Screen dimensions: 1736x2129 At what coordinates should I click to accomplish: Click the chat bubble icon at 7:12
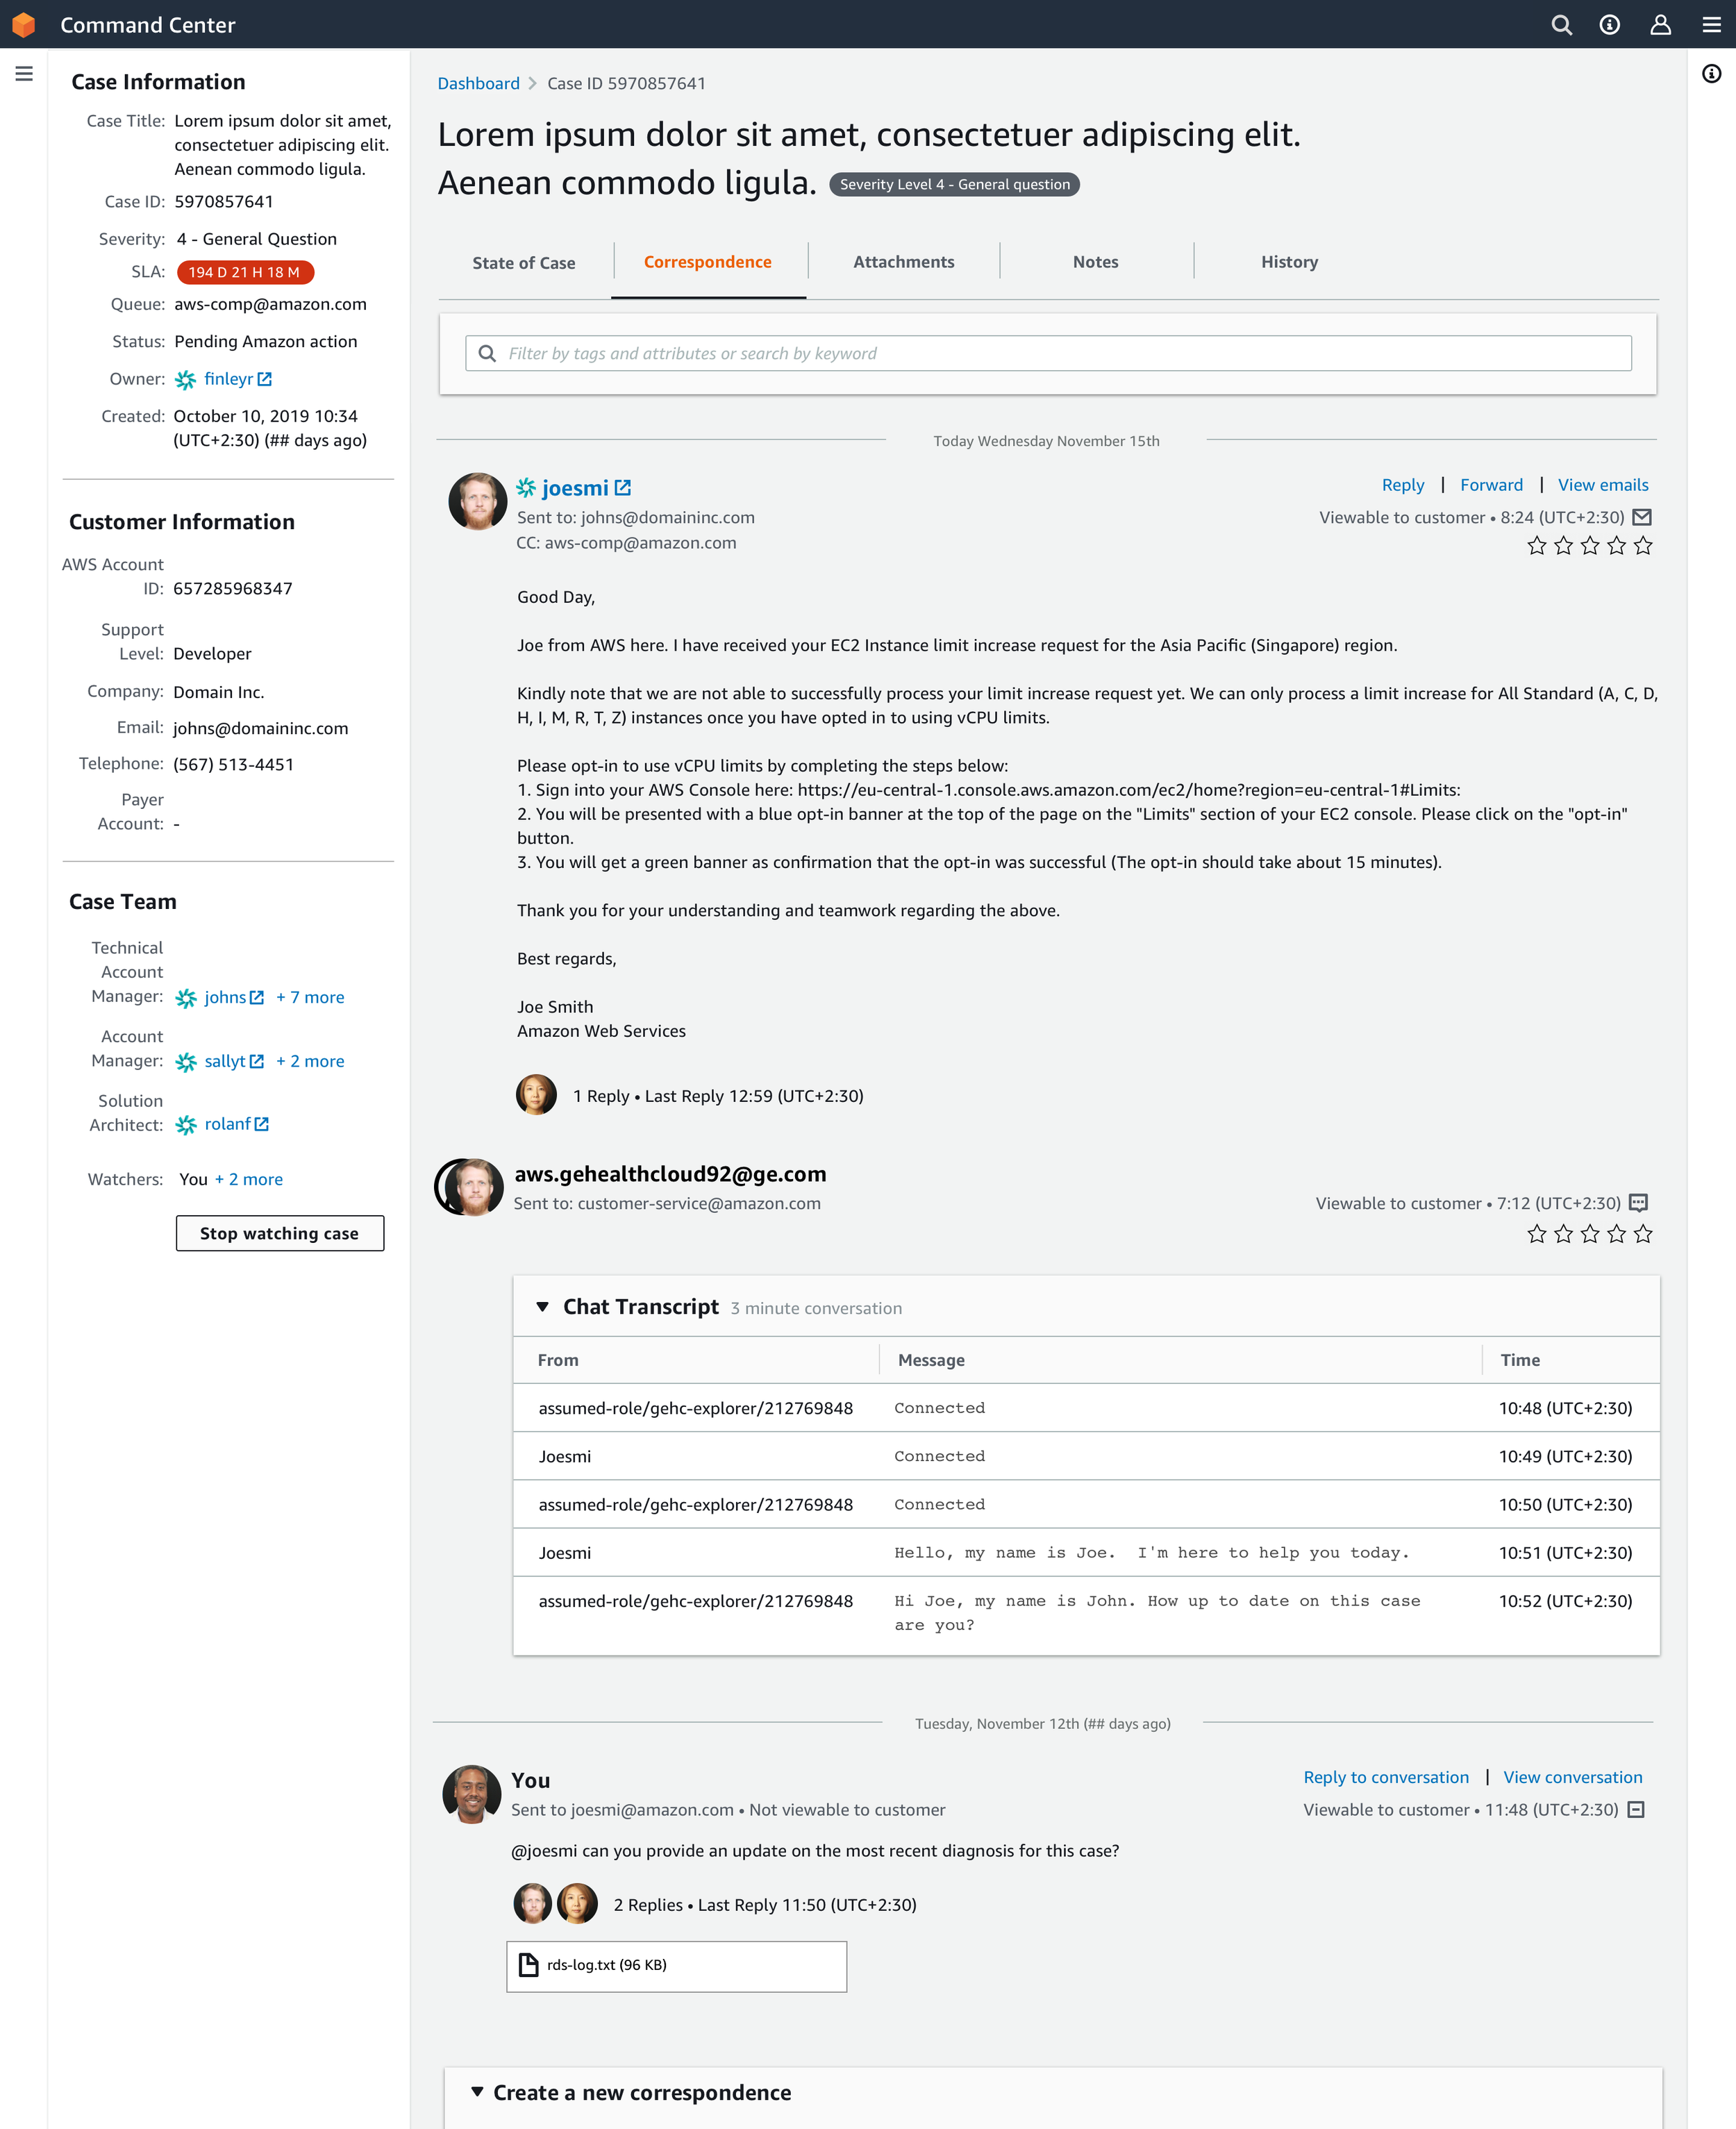1638,1203
